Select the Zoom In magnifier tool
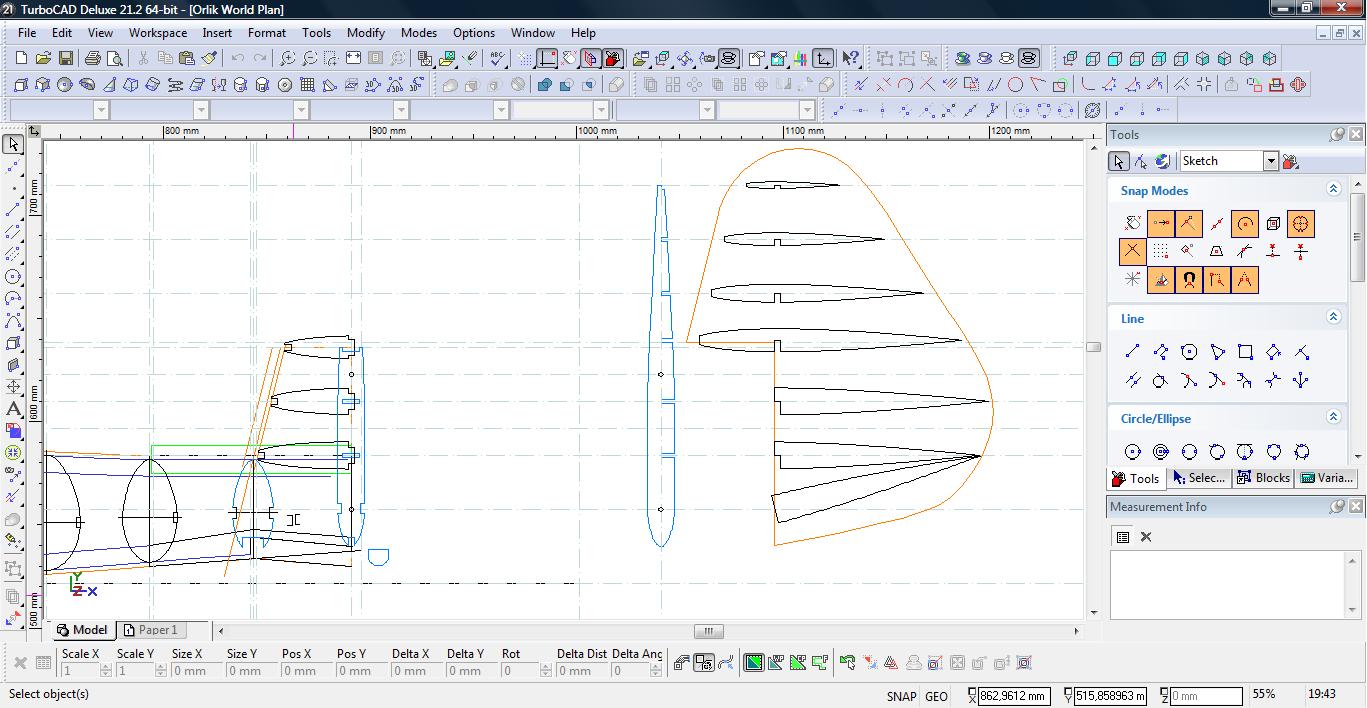This screenshot has width=1367, height=708. tap(288, 59)
